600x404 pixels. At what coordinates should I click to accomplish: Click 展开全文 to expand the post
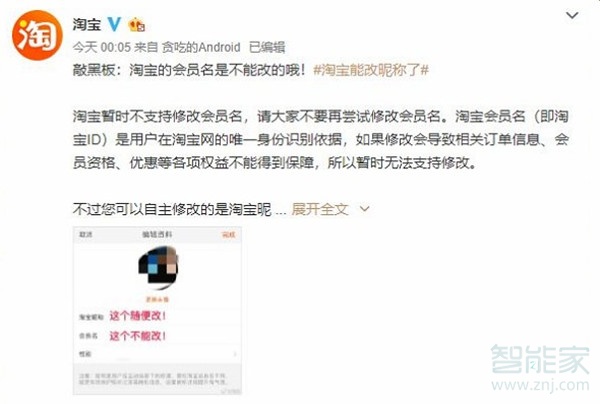coord(320,209)
